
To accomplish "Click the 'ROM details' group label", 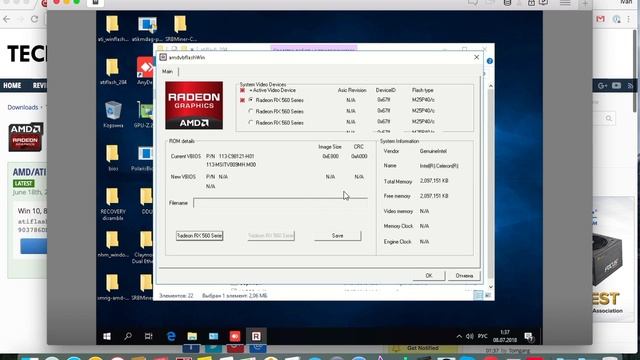I will point(182,141).
